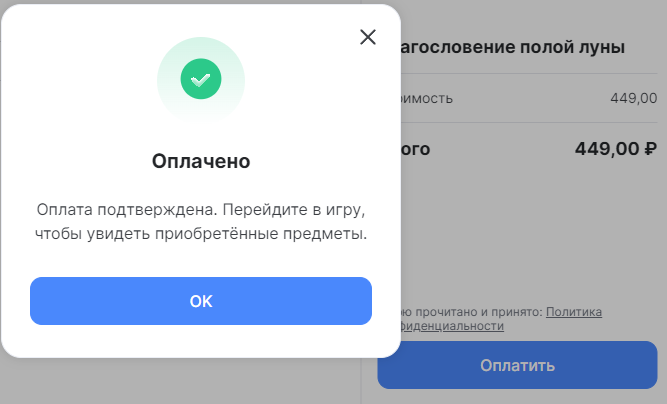Click the bold total row label

[x=416, y=150]
